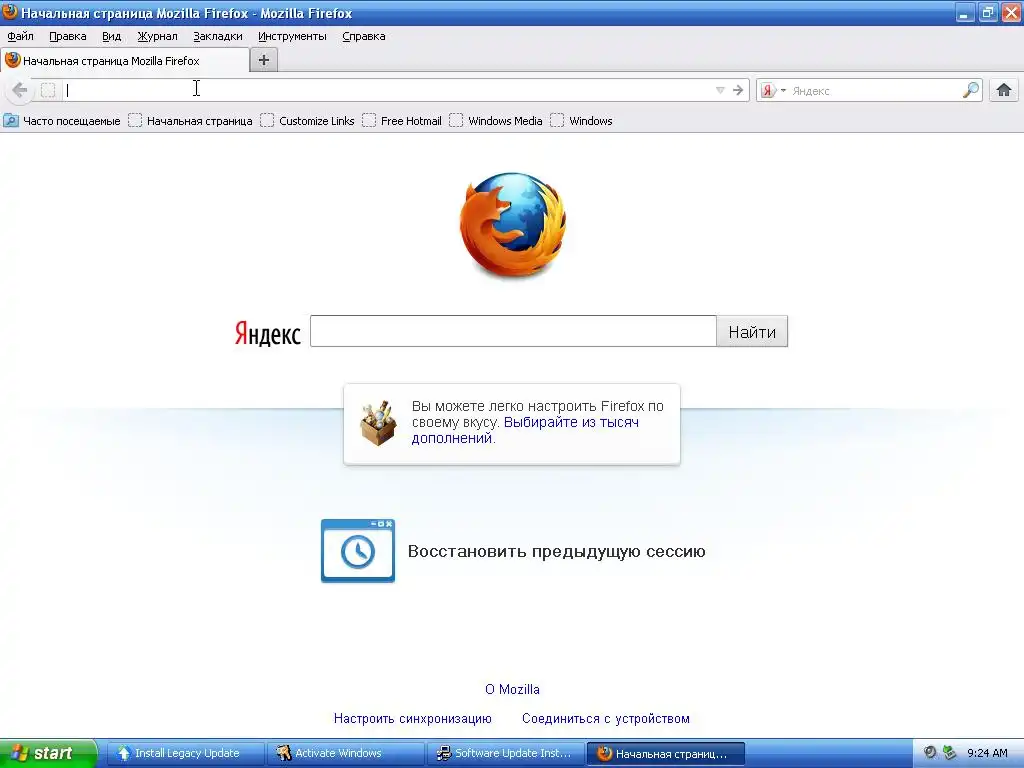Switch to Software Update Installation taskbar item

505,753
